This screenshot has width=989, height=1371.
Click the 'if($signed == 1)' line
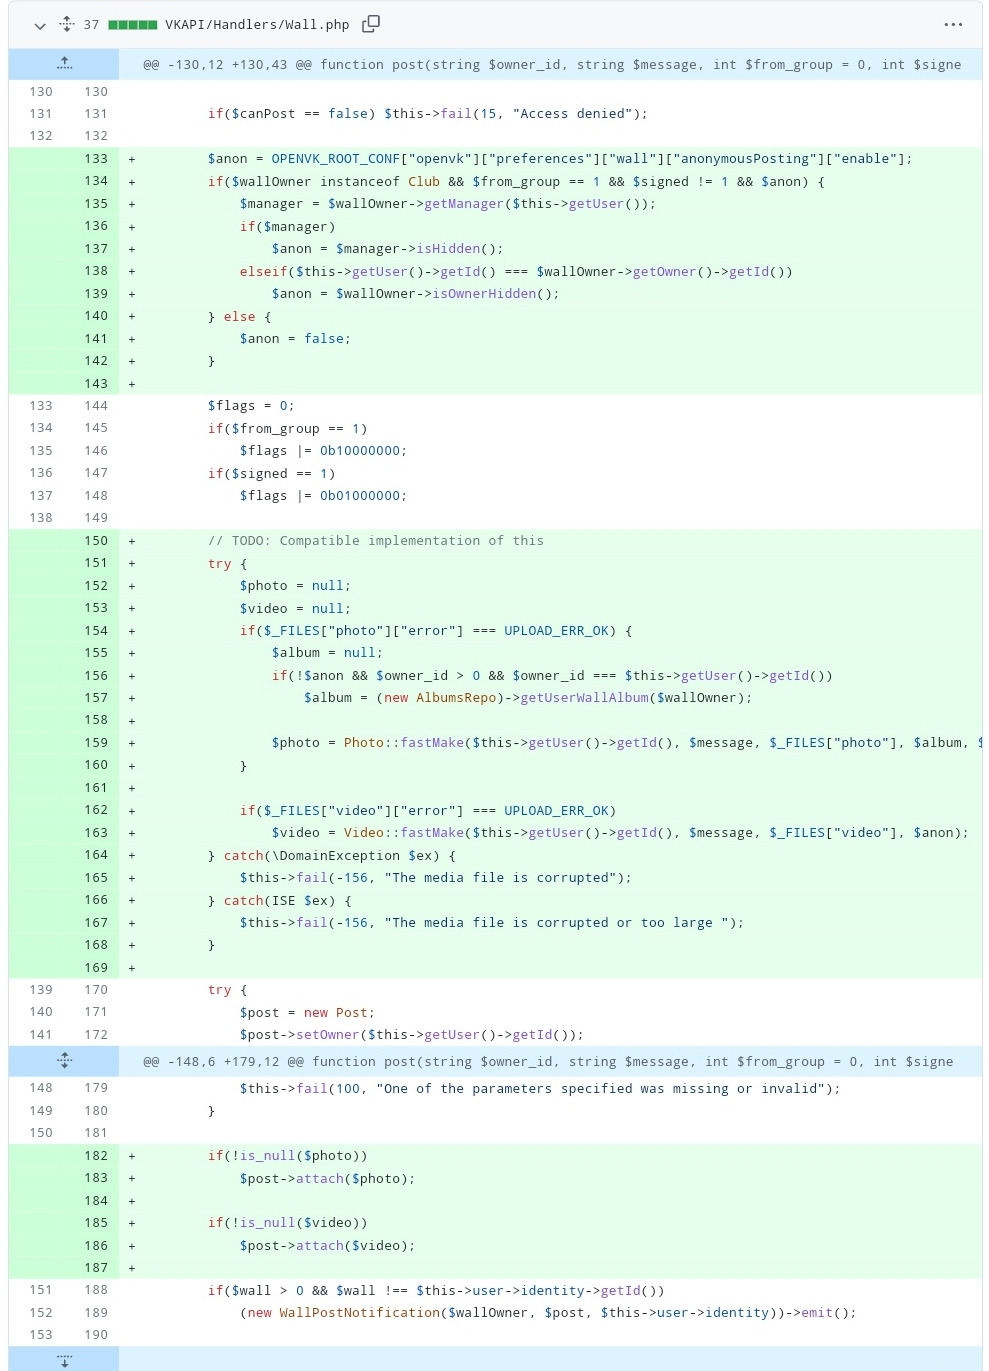point(271,473)
